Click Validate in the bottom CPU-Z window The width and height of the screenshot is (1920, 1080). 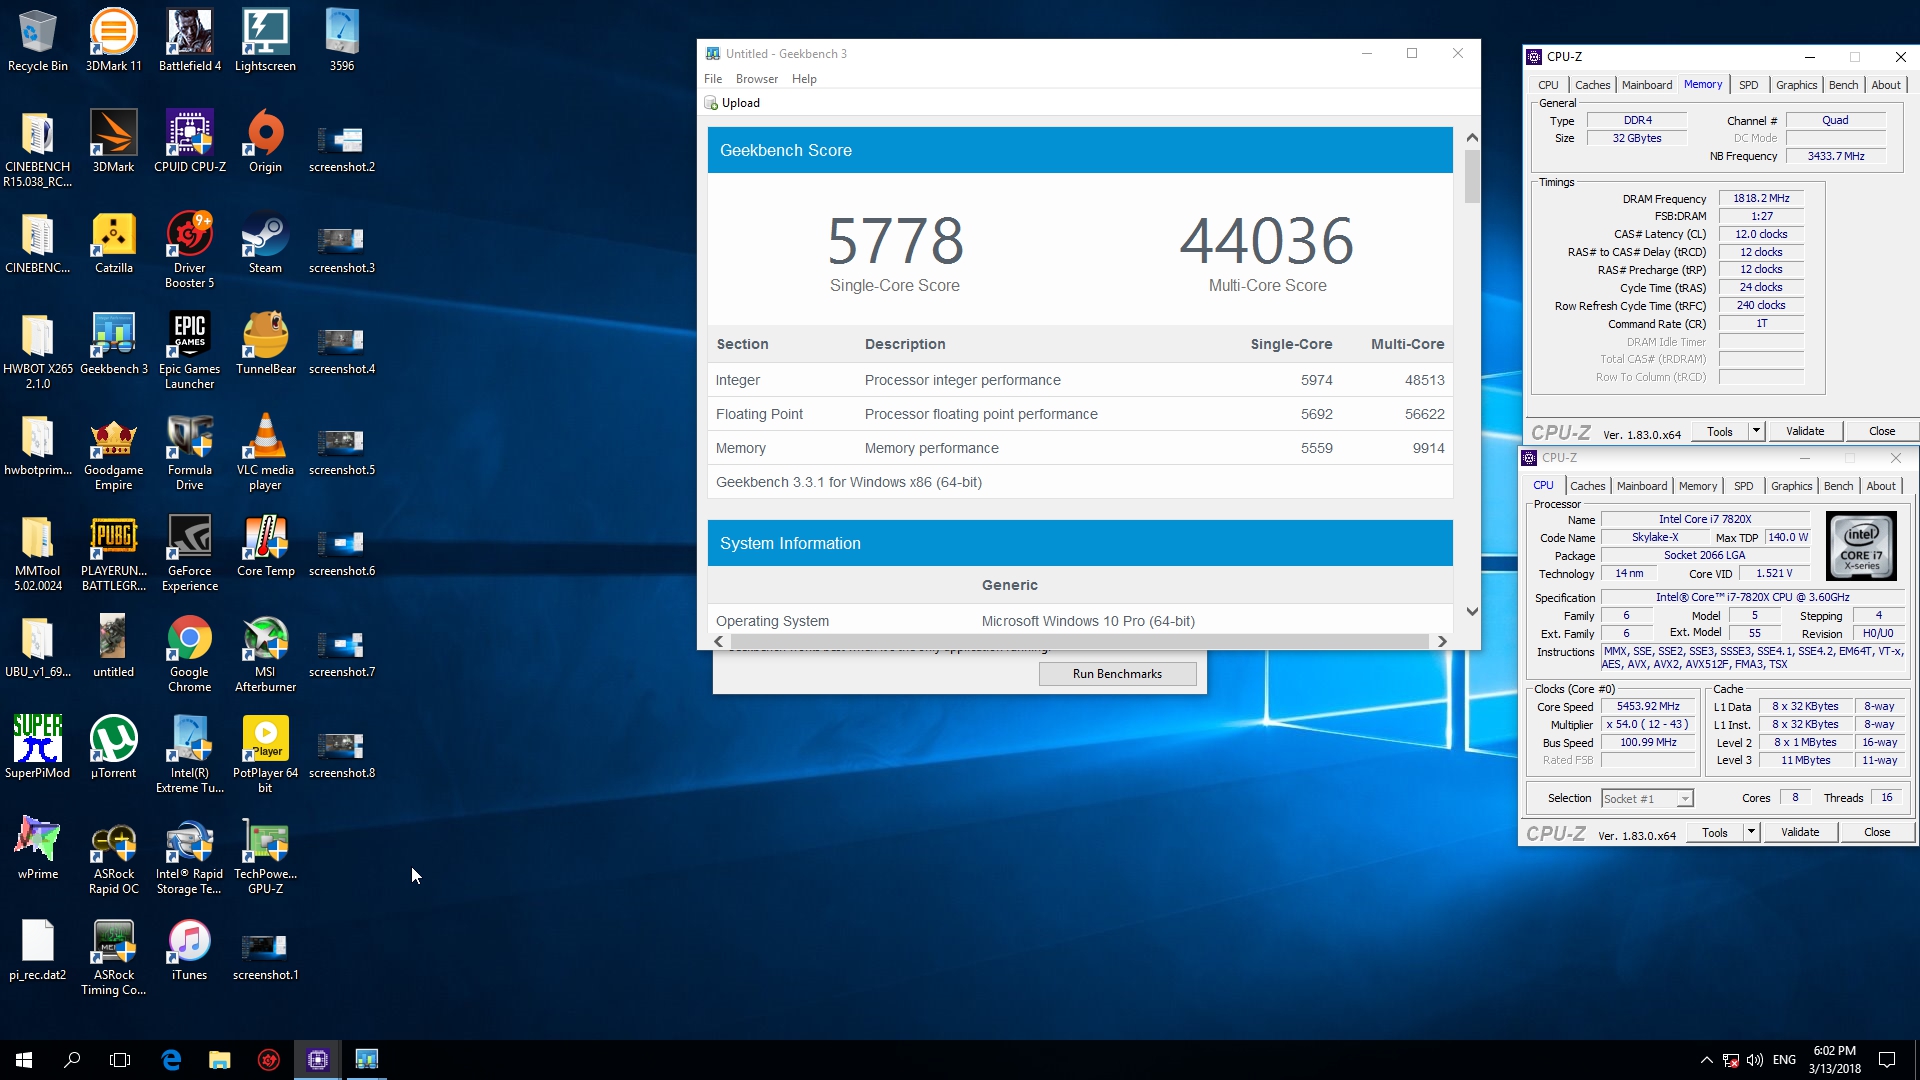[x=1800, y=832]
